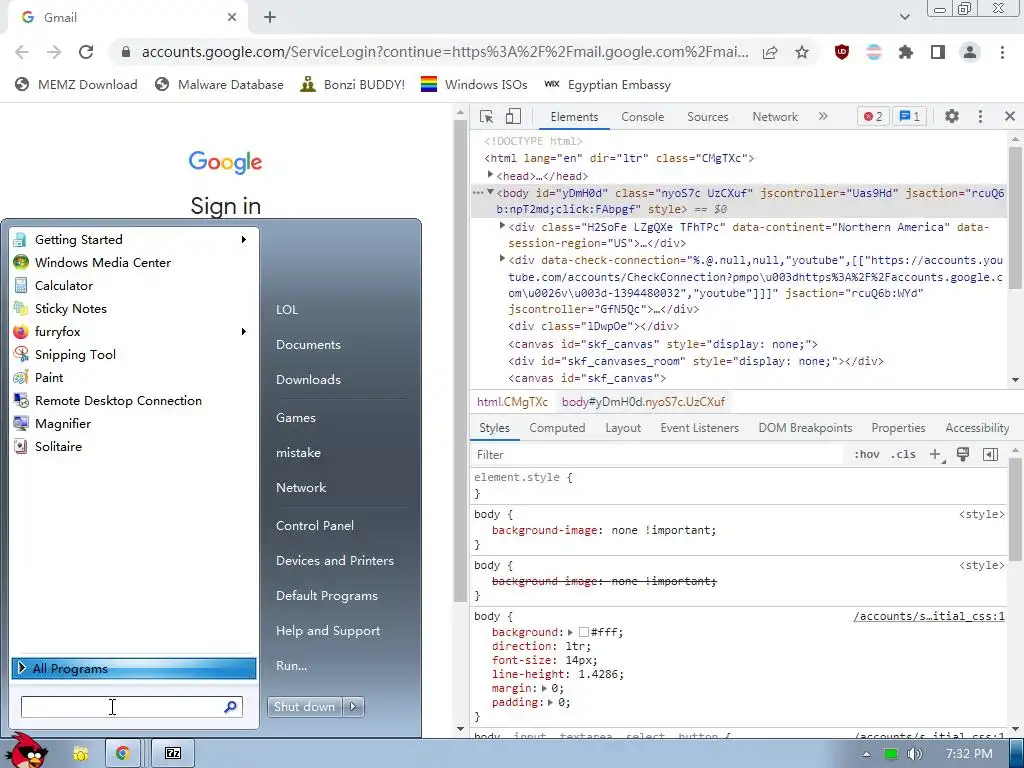Screen dimensions: 1024x768
Task: Open DevTools settings gear
Action: click(x=952, y=116)
